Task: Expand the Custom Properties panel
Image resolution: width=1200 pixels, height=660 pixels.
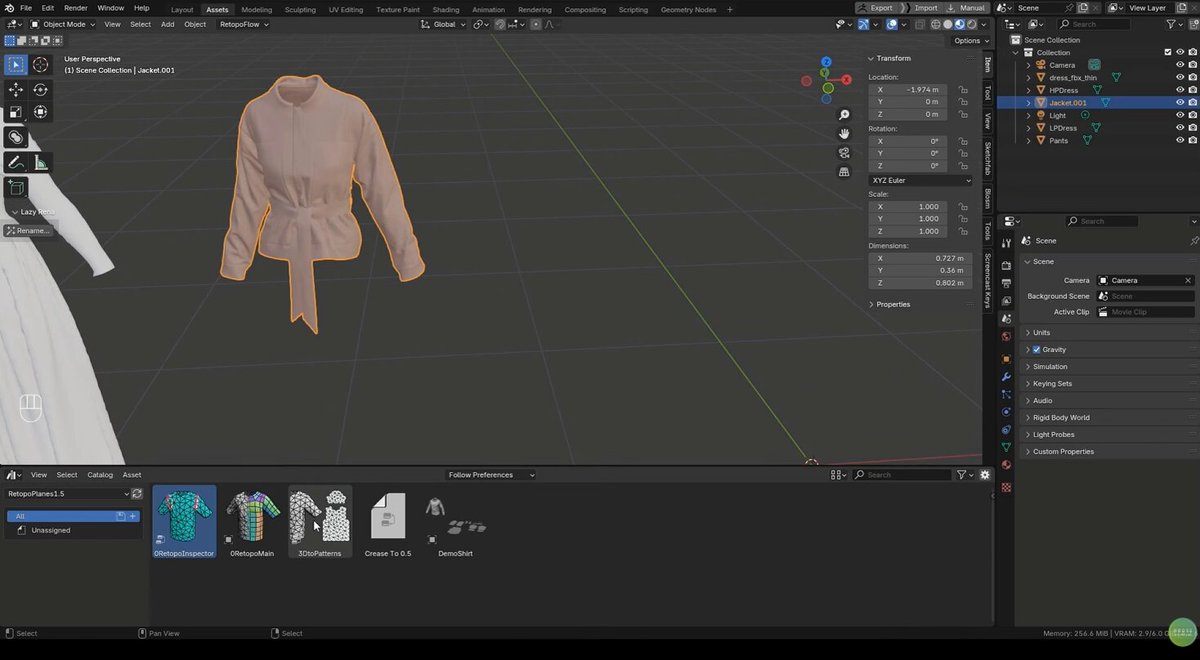Action: coord(1063,451)
